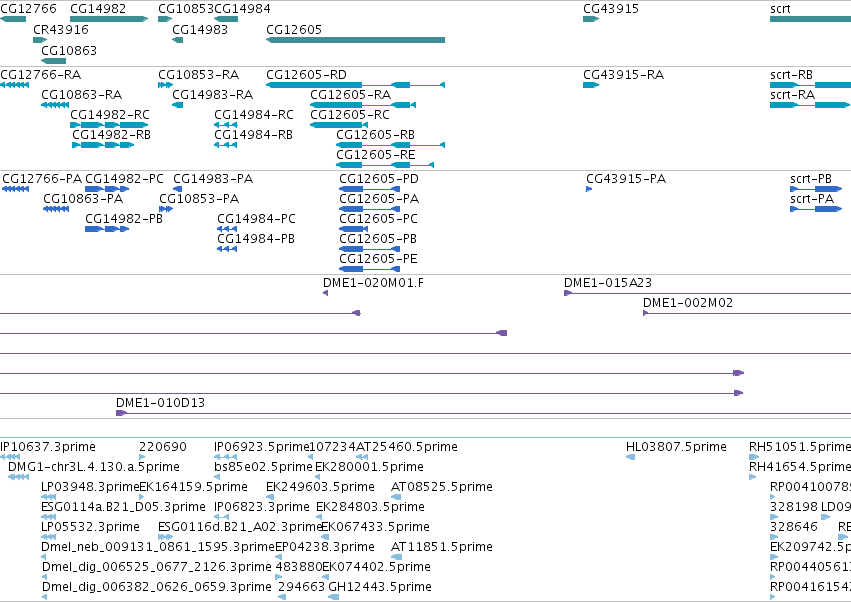Click protein label scrt-PB
The width and height of the screenshot is (851, 602).
pyautogui.click(x=811, y=179)
